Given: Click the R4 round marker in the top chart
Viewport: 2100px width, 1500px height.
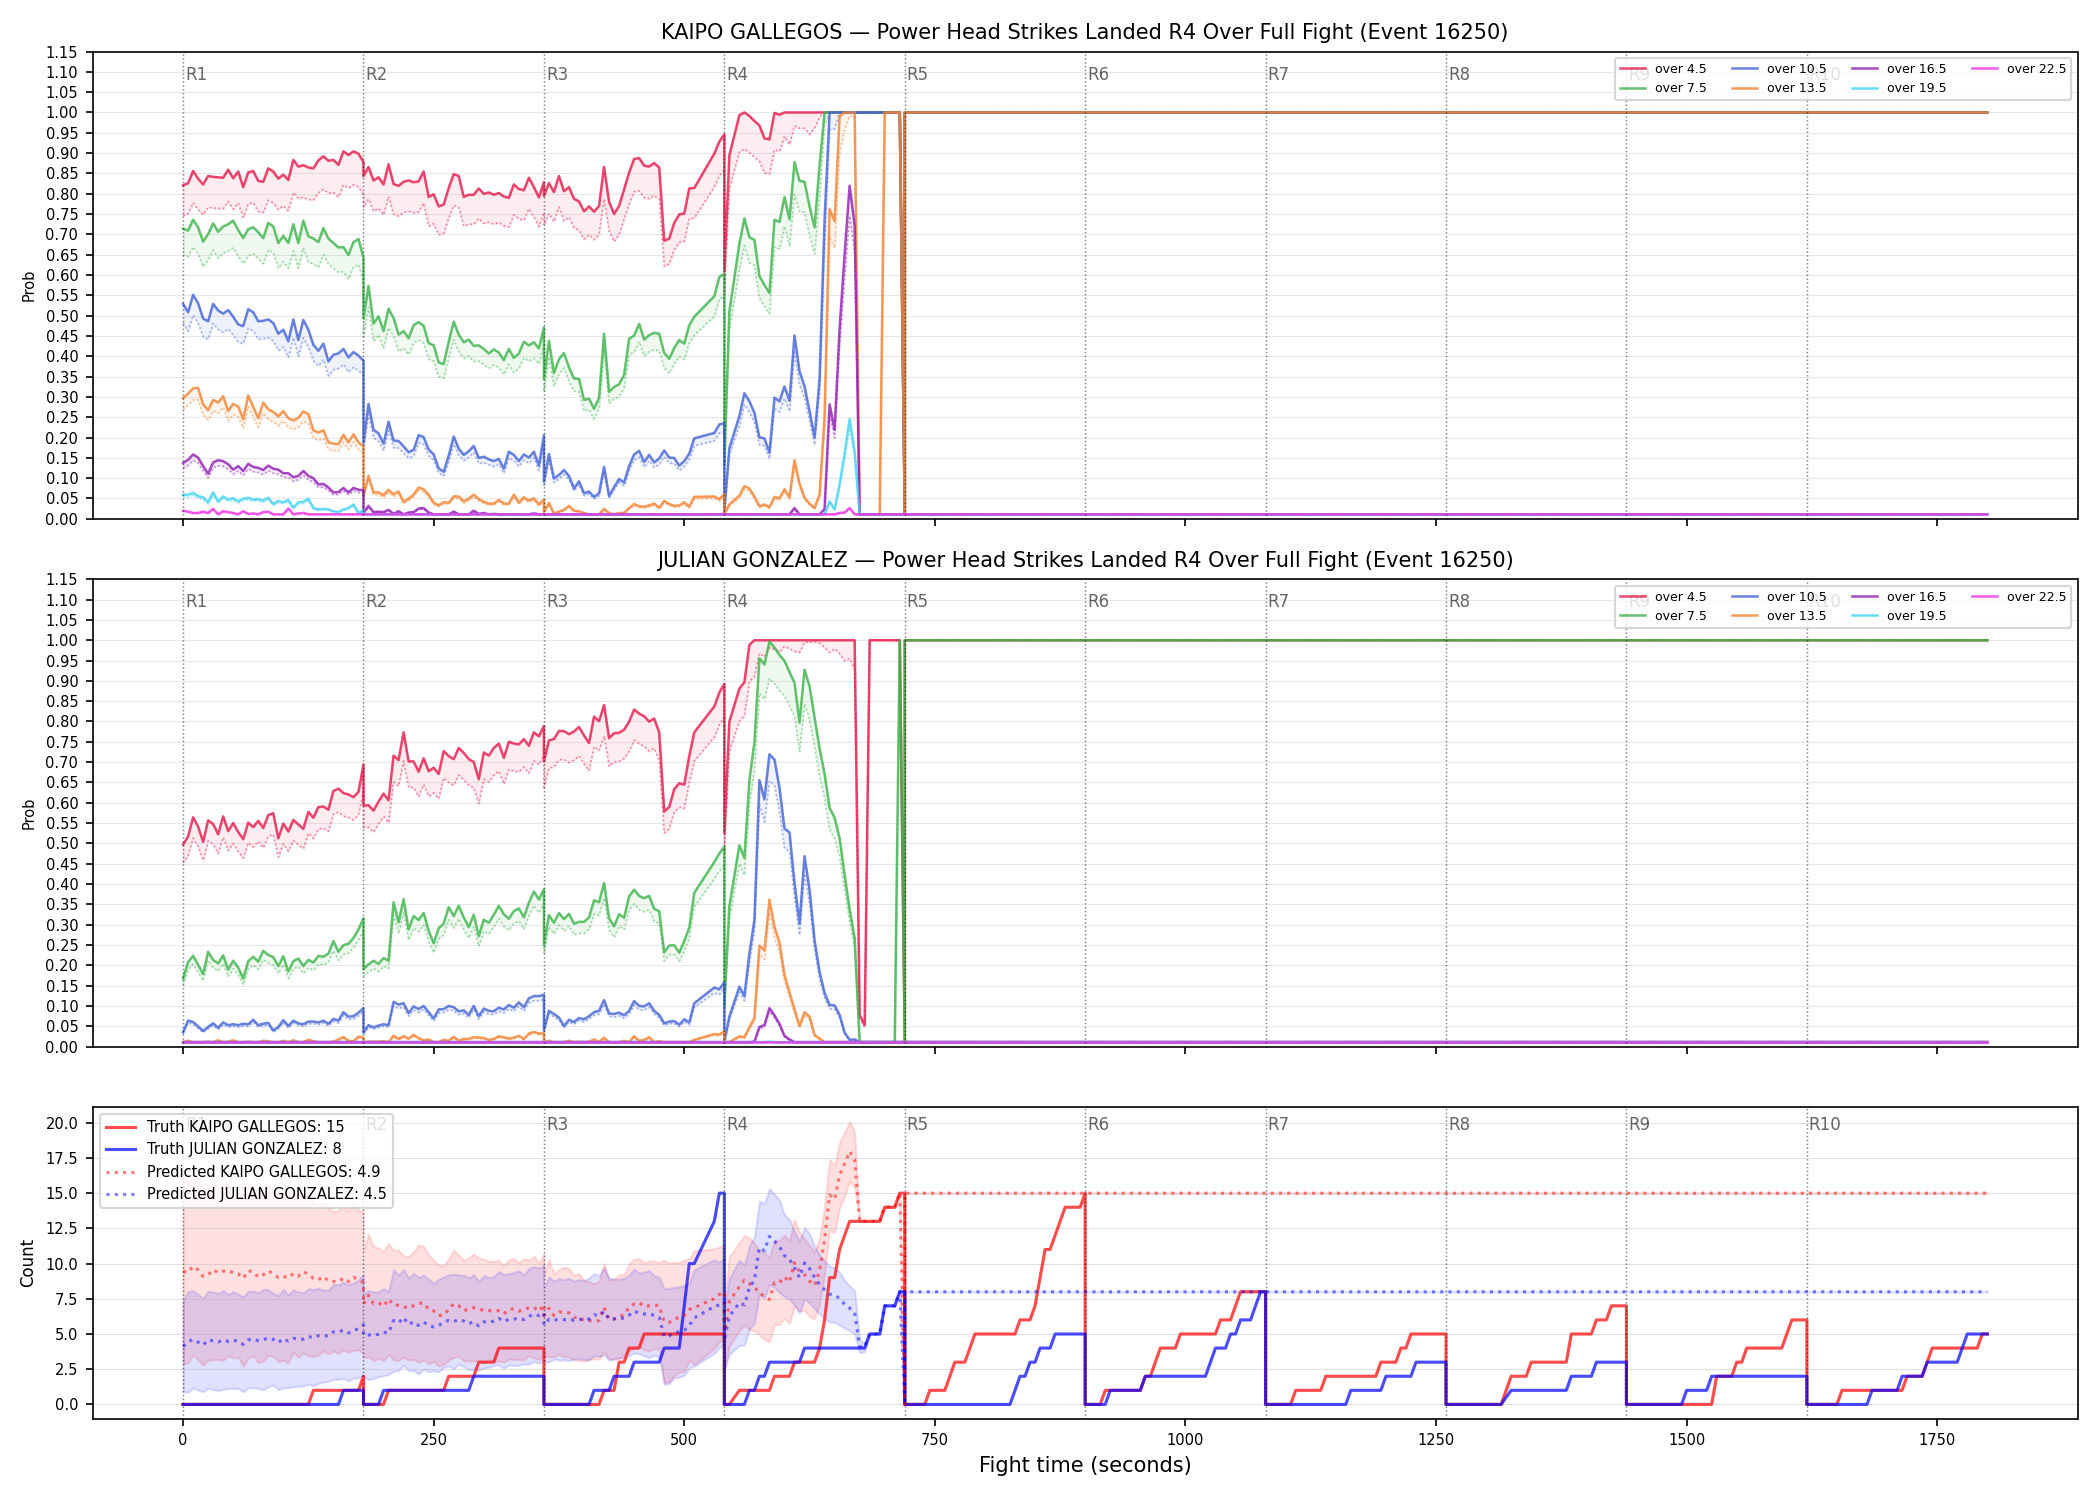Looking at the screenshot, I should point(737,74).
